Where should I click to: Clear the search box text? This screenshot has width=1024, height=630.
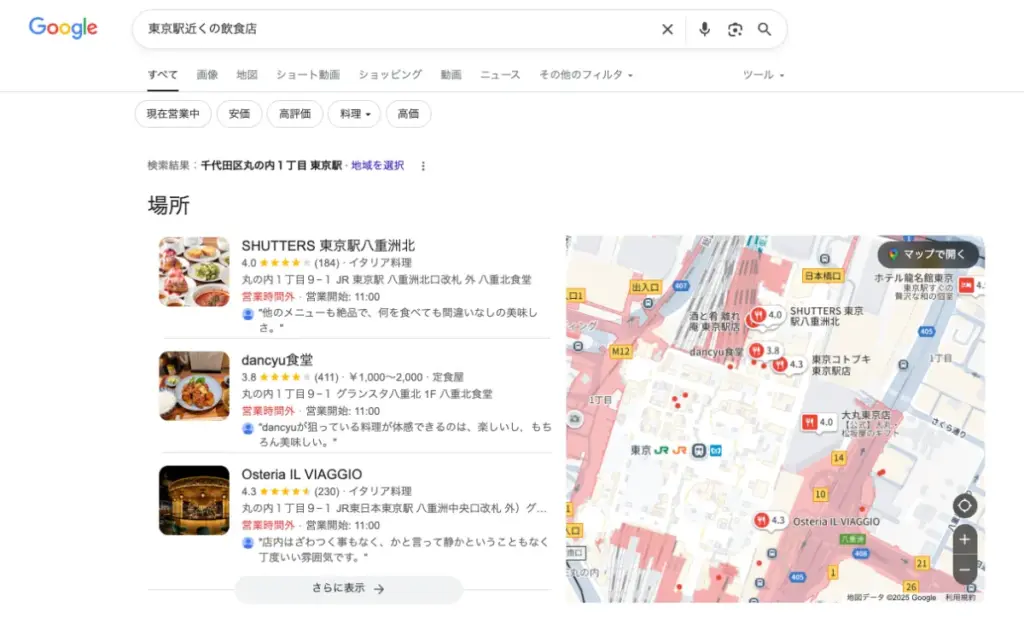point(668,29)
